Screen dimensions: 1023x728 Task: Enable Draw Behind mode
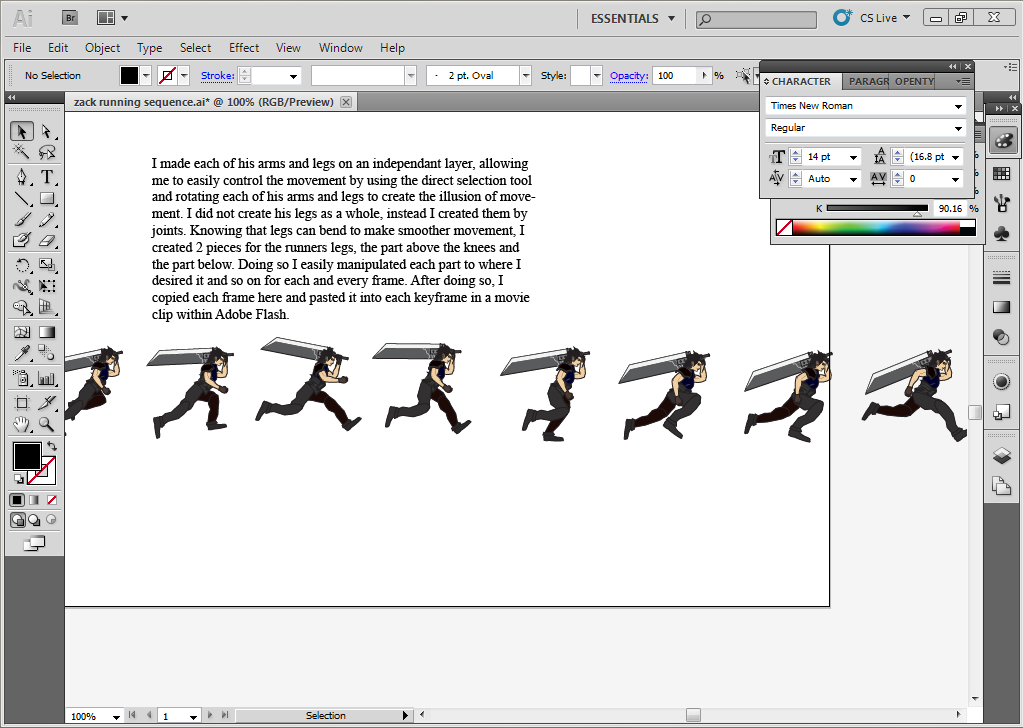(34, 520)
